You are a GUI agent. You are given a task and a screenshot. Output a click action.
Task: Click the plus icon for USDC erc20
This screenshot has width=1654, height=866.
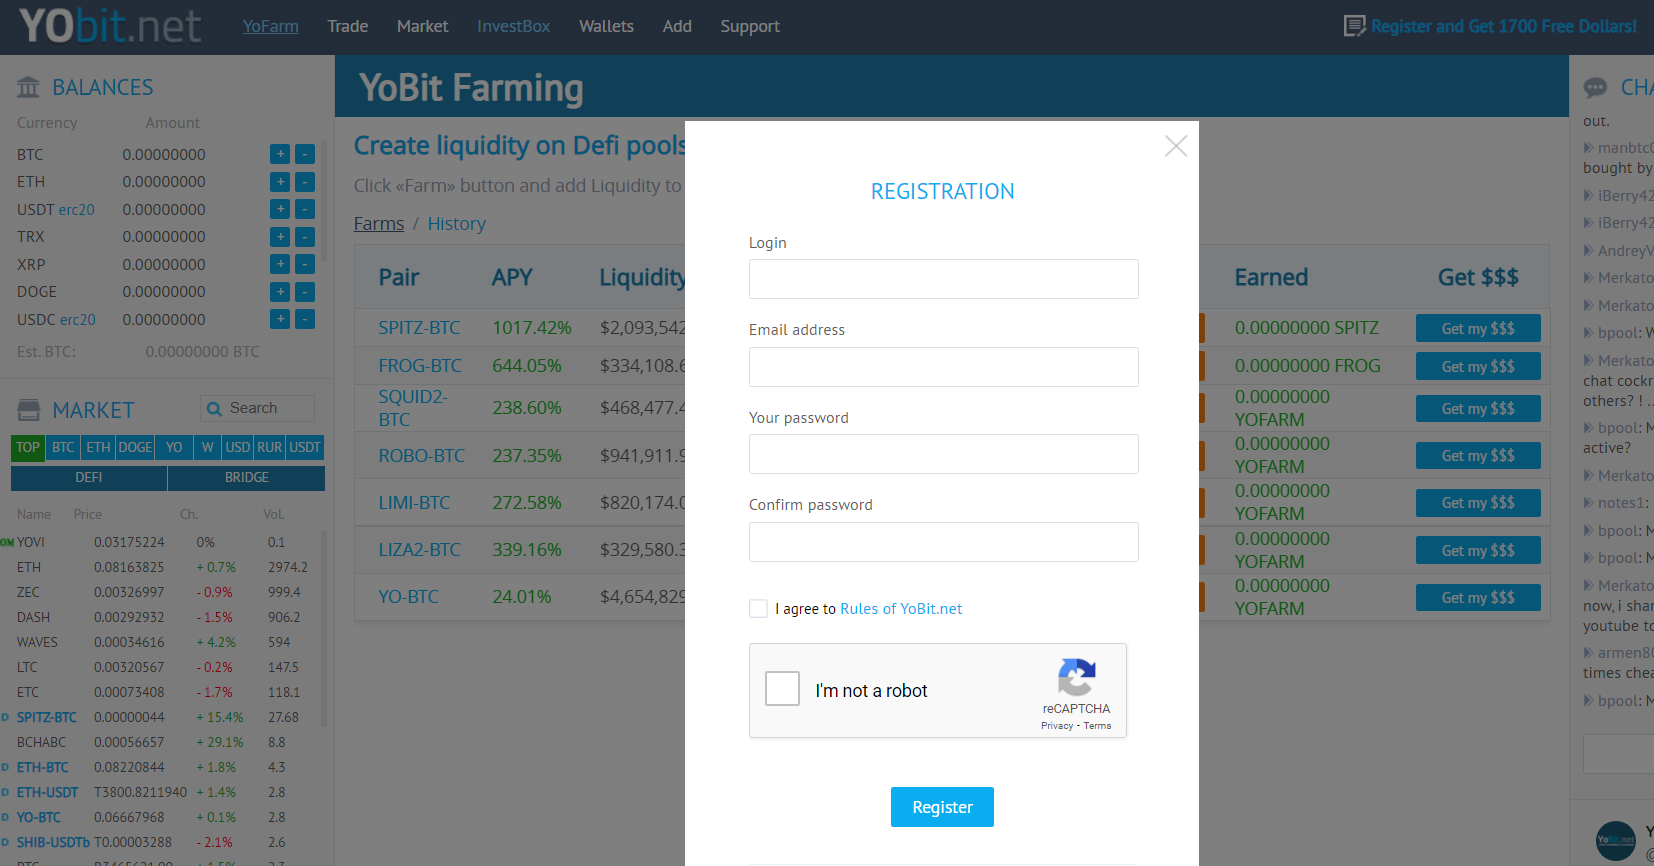click(280, 319)
